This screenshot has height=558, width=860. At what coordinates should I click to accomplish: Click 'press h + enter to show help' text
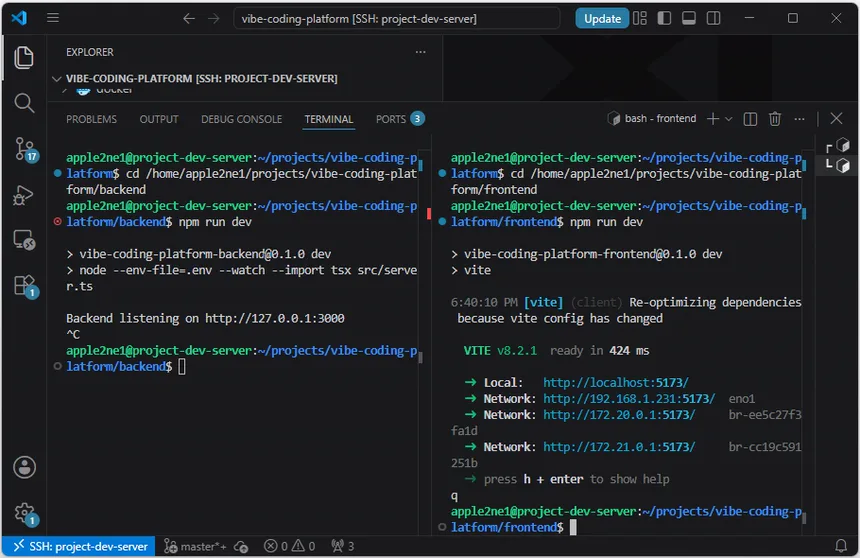coord(576,479)
